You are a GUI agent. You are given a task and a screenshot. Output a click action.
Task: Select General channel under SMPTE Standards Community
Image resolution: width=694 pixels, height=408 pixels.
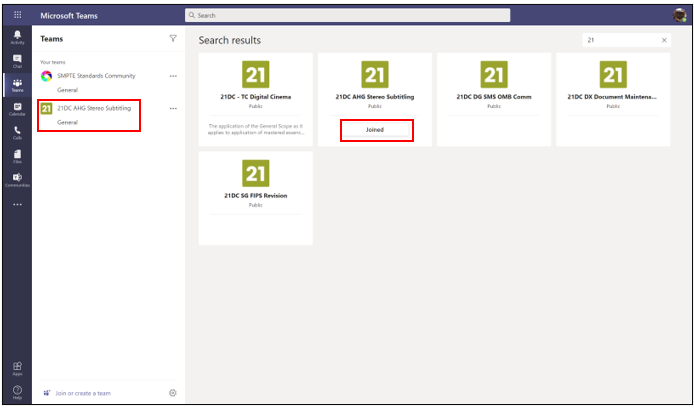click(68, 90)
